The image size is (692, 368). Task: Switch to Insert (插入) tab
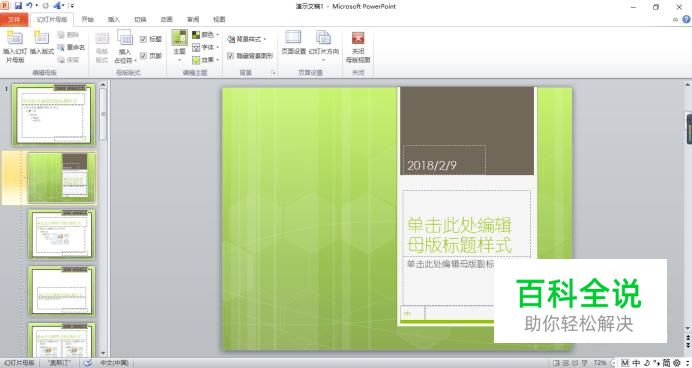[x=114, y=19]
